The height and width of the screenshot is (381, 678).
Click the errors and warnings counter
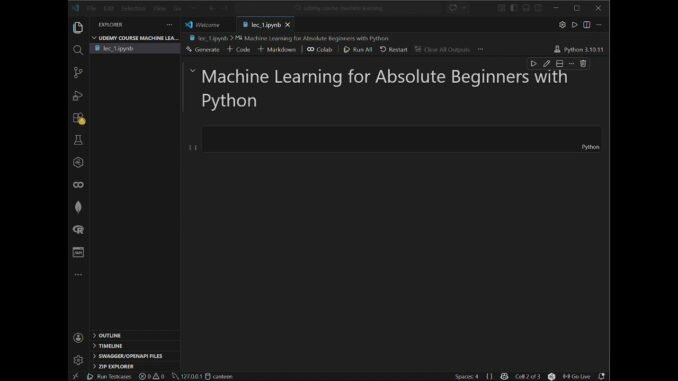point(151,376)
